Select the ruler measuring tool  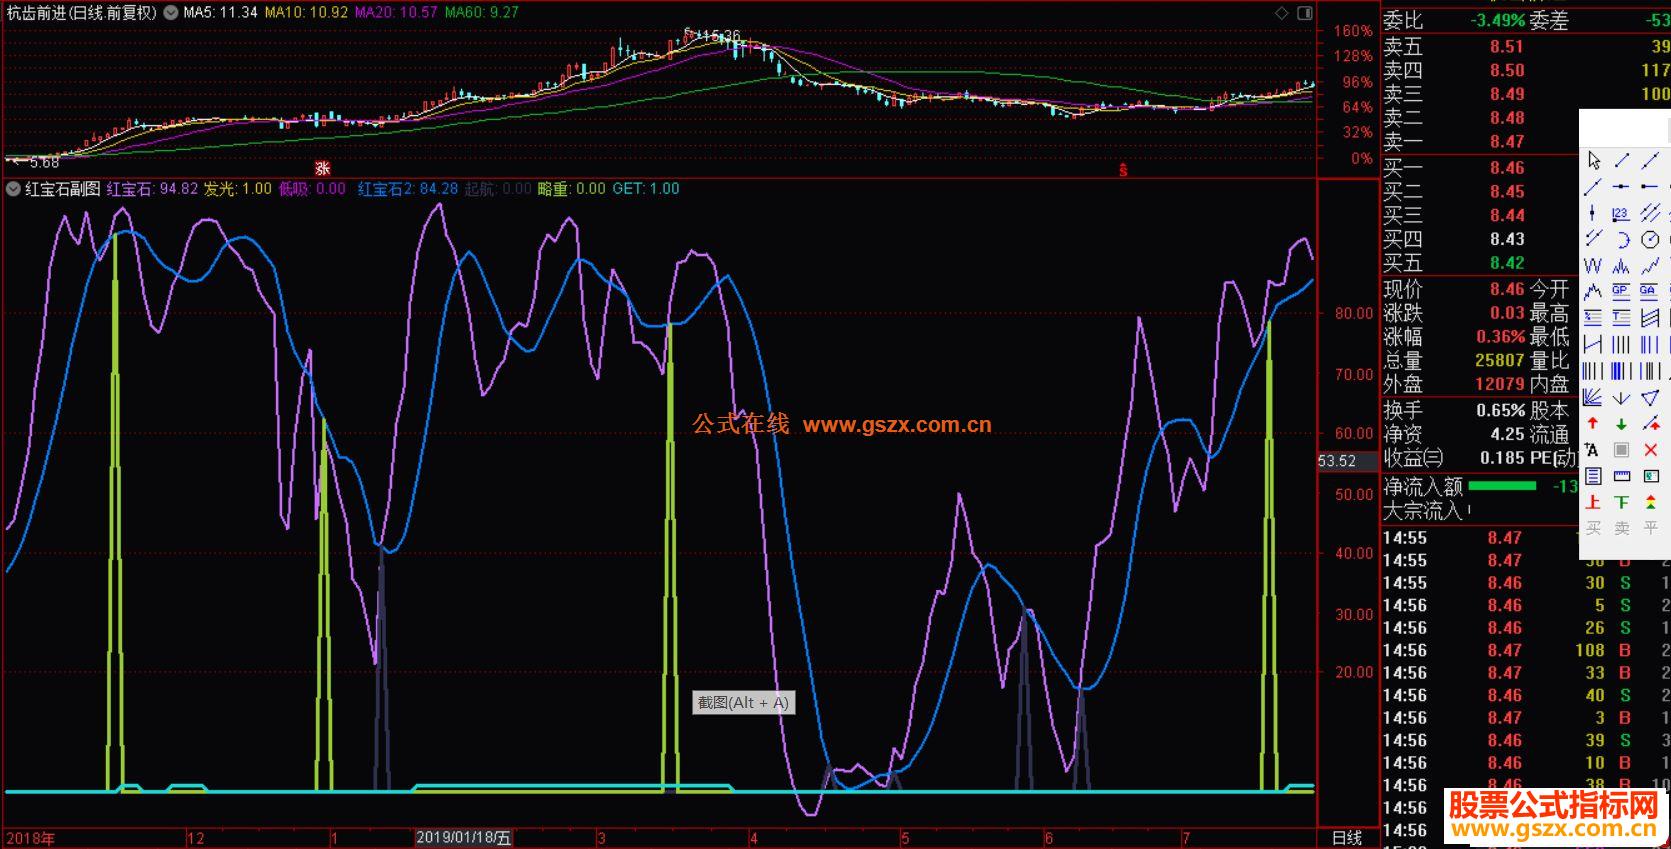point(1621,476)
